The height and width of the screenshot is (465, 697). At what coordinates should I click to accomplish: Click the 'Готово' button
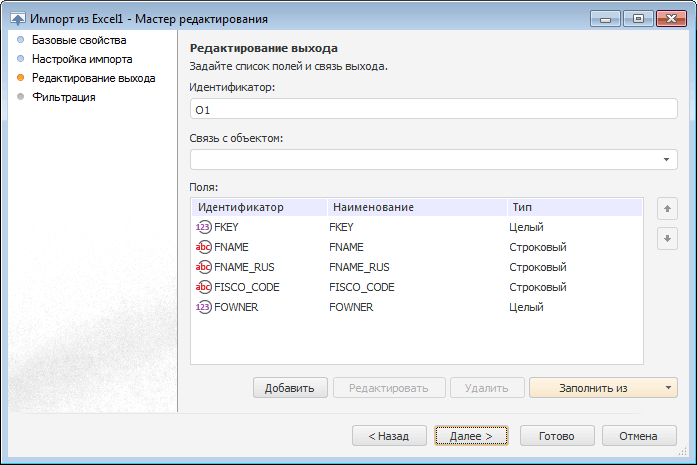[556, 436]
